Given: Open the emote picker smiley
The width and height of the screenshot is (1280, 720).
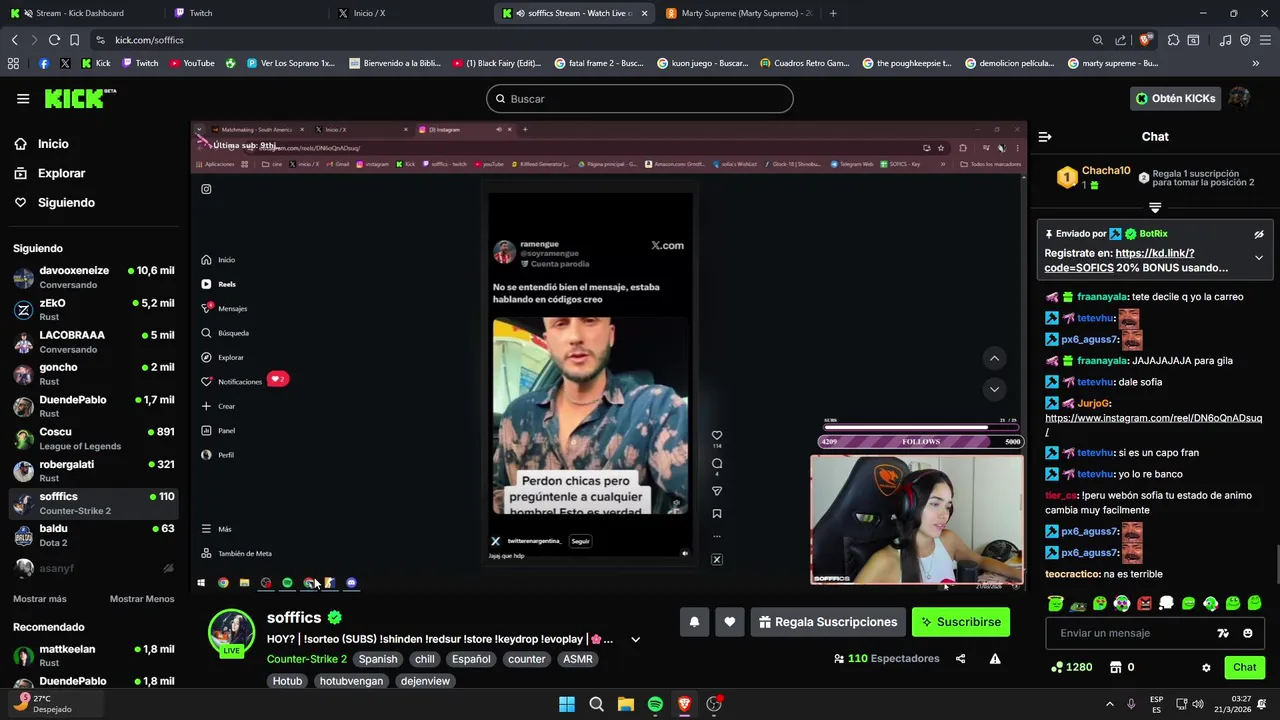Looking at the screenshot, I should tap(1247, 633).
